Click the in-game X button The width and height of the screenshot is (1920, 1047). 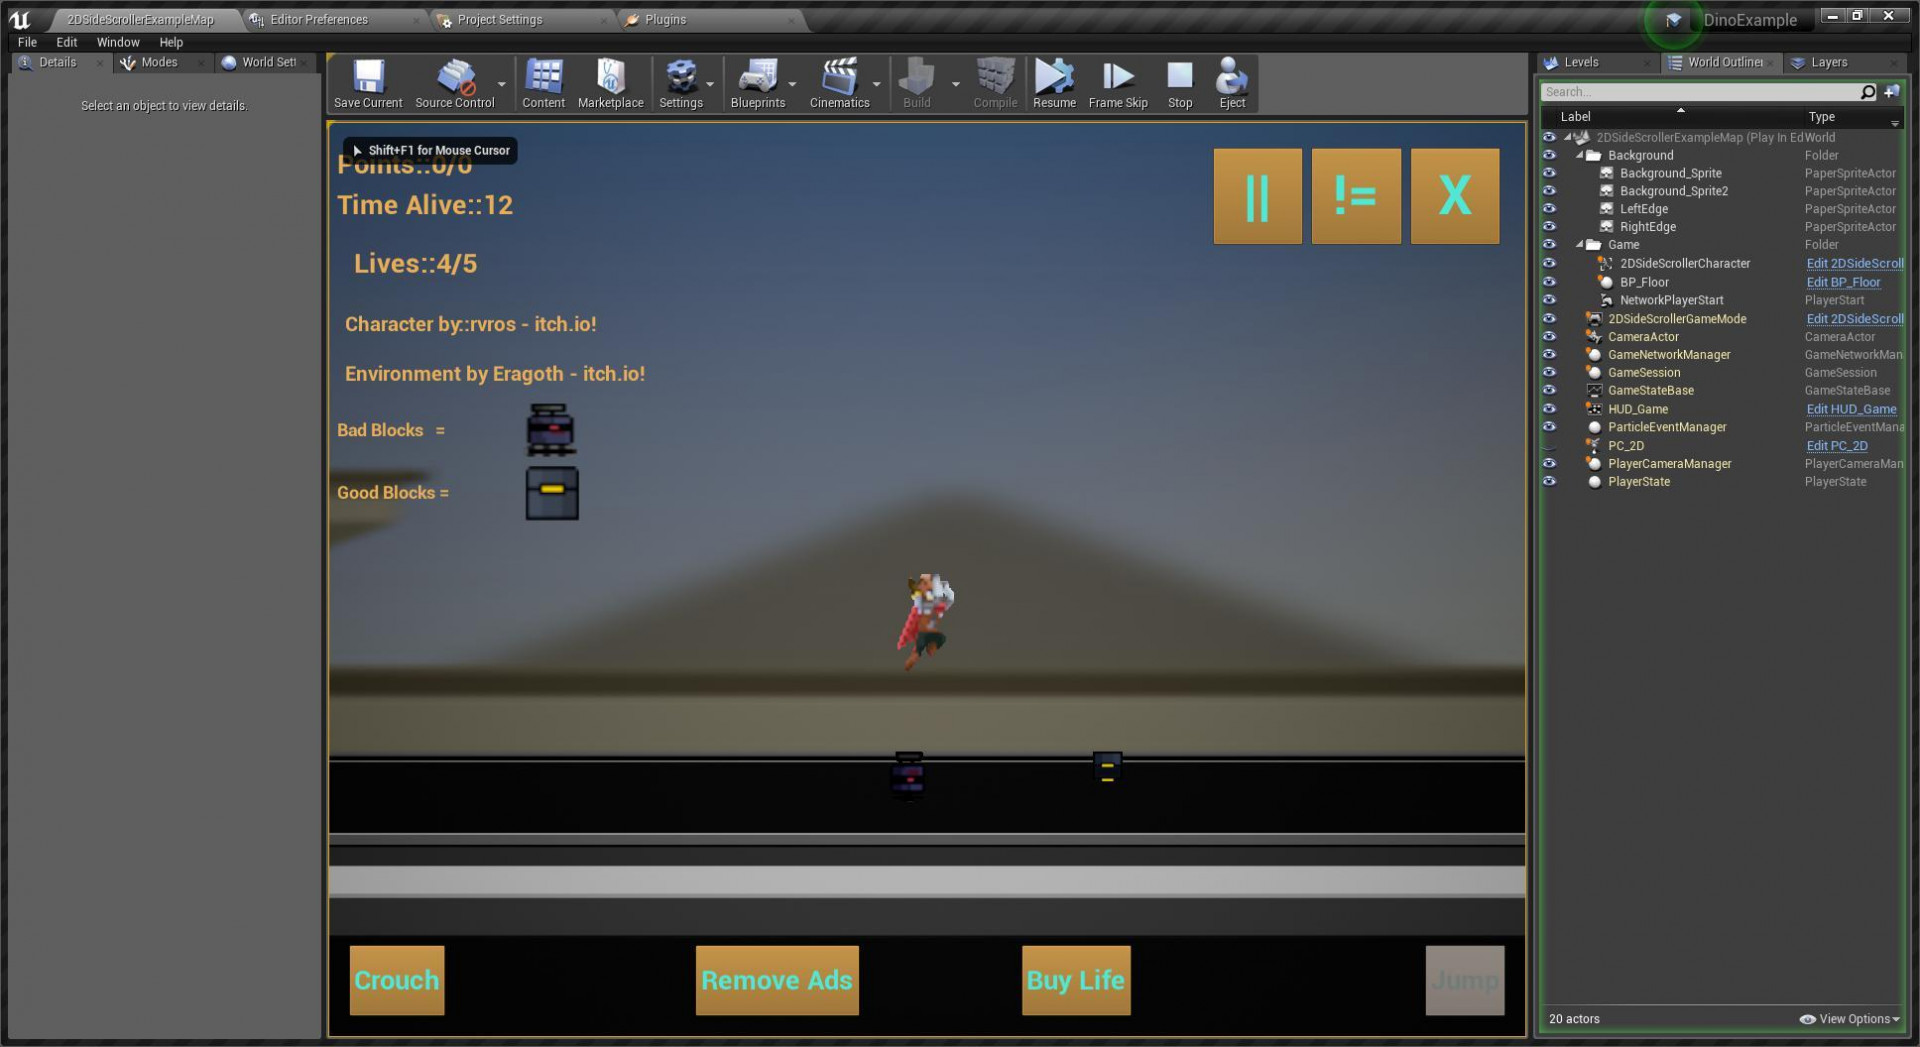[1455, 196]
